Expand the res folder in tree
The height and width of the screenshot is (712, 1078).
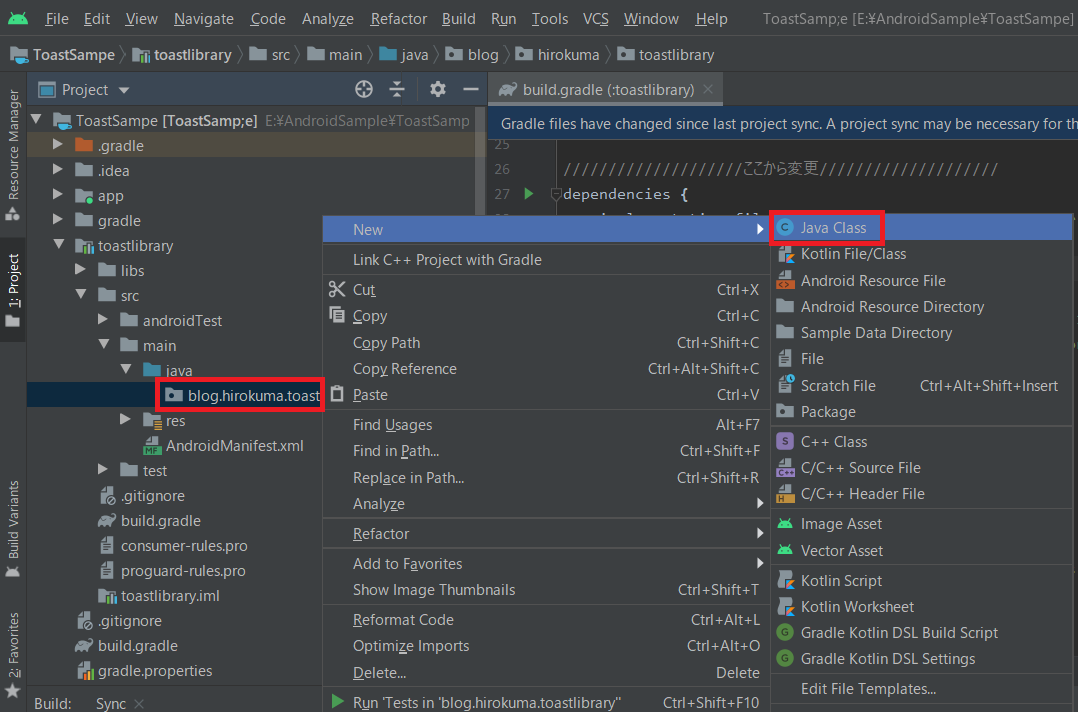click(x=125, y=421)
